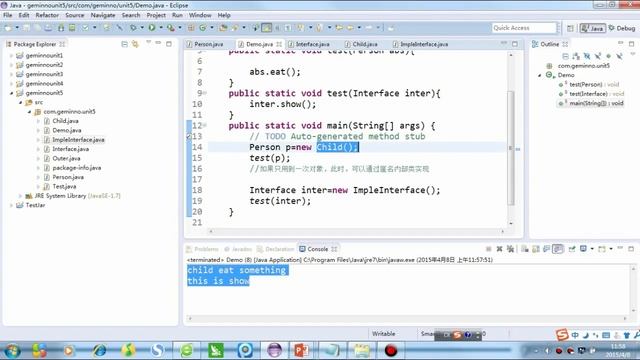
Task: Click the Open Type toolbar icon
Action: tap(223, 28)
